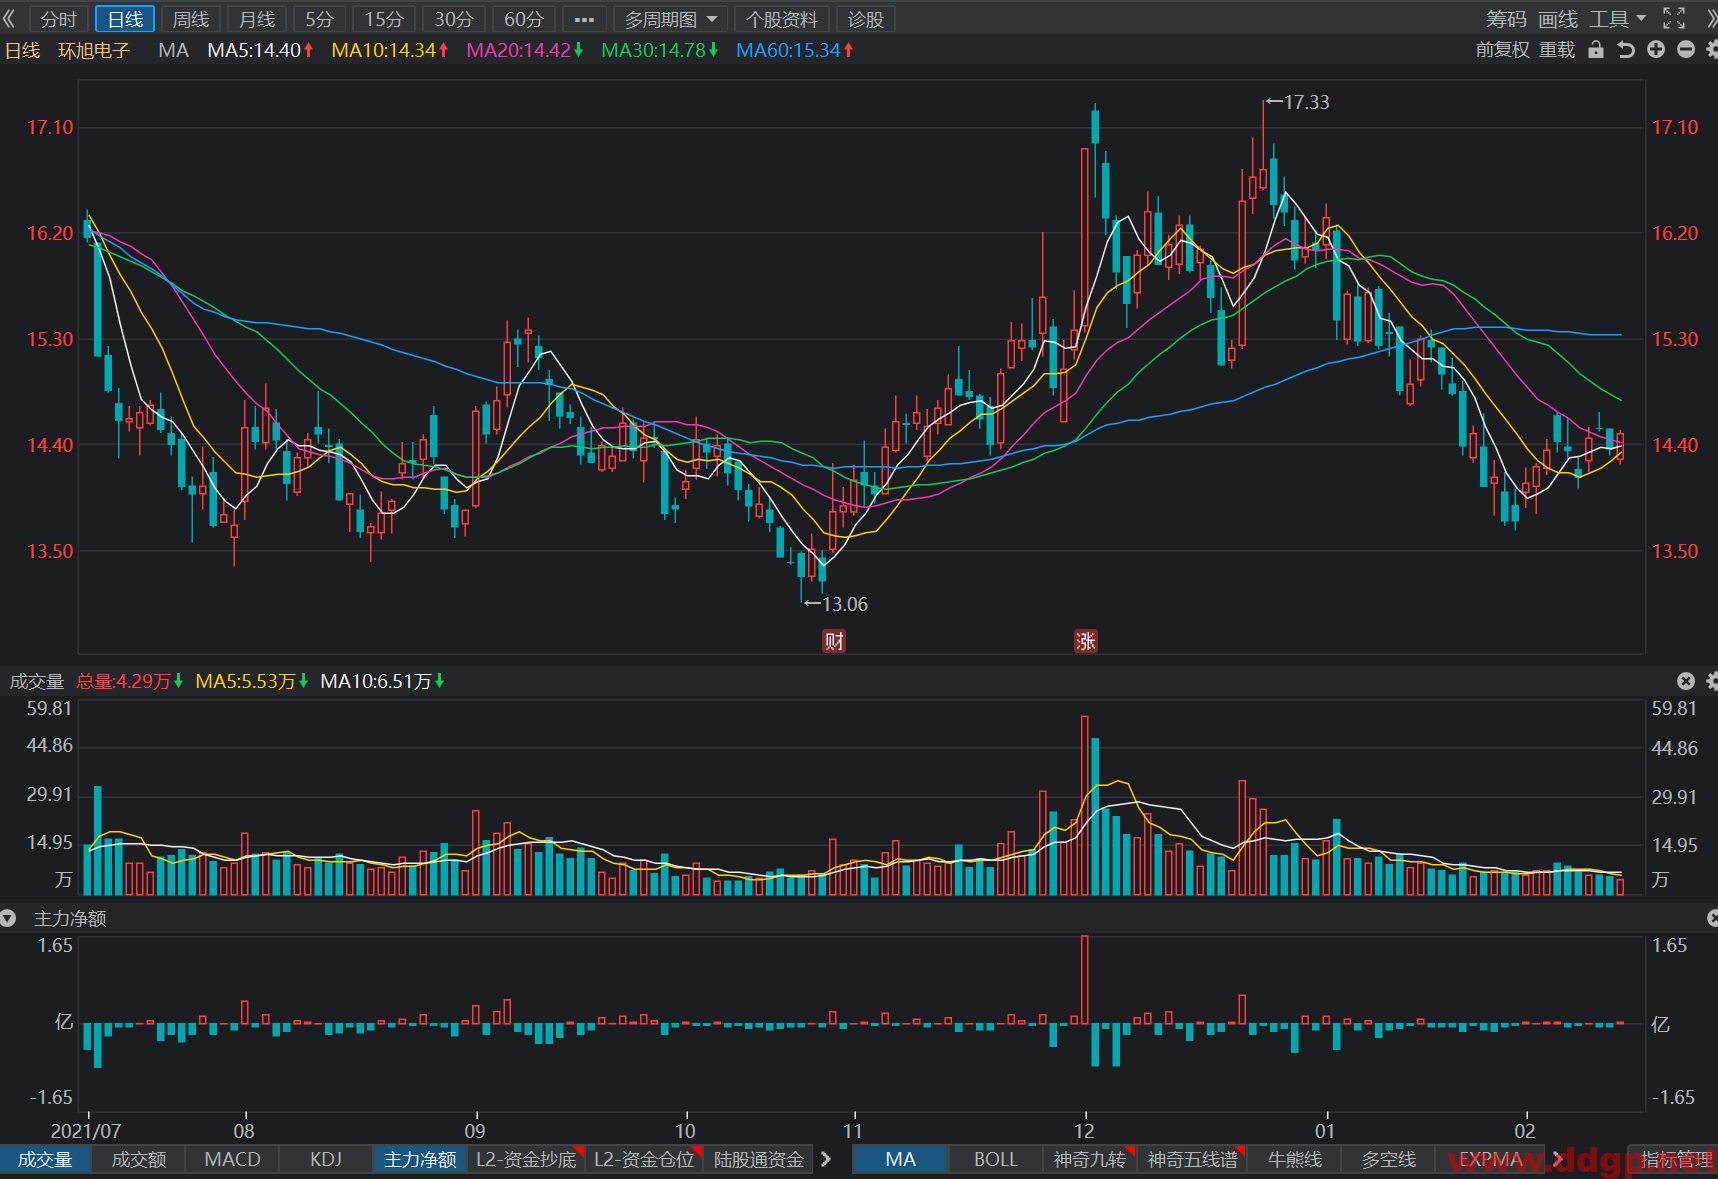Close the 成交量 volume panel
Screen dimensions: 1718x1179
coord(1686,681)
